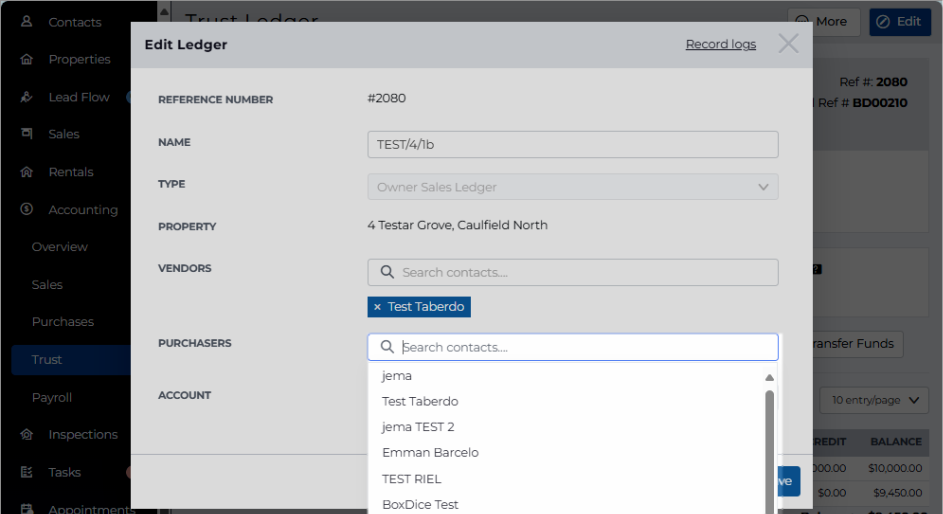Select BoxDice Test contact
Screen dimensions: 943x514
(420, 504)
